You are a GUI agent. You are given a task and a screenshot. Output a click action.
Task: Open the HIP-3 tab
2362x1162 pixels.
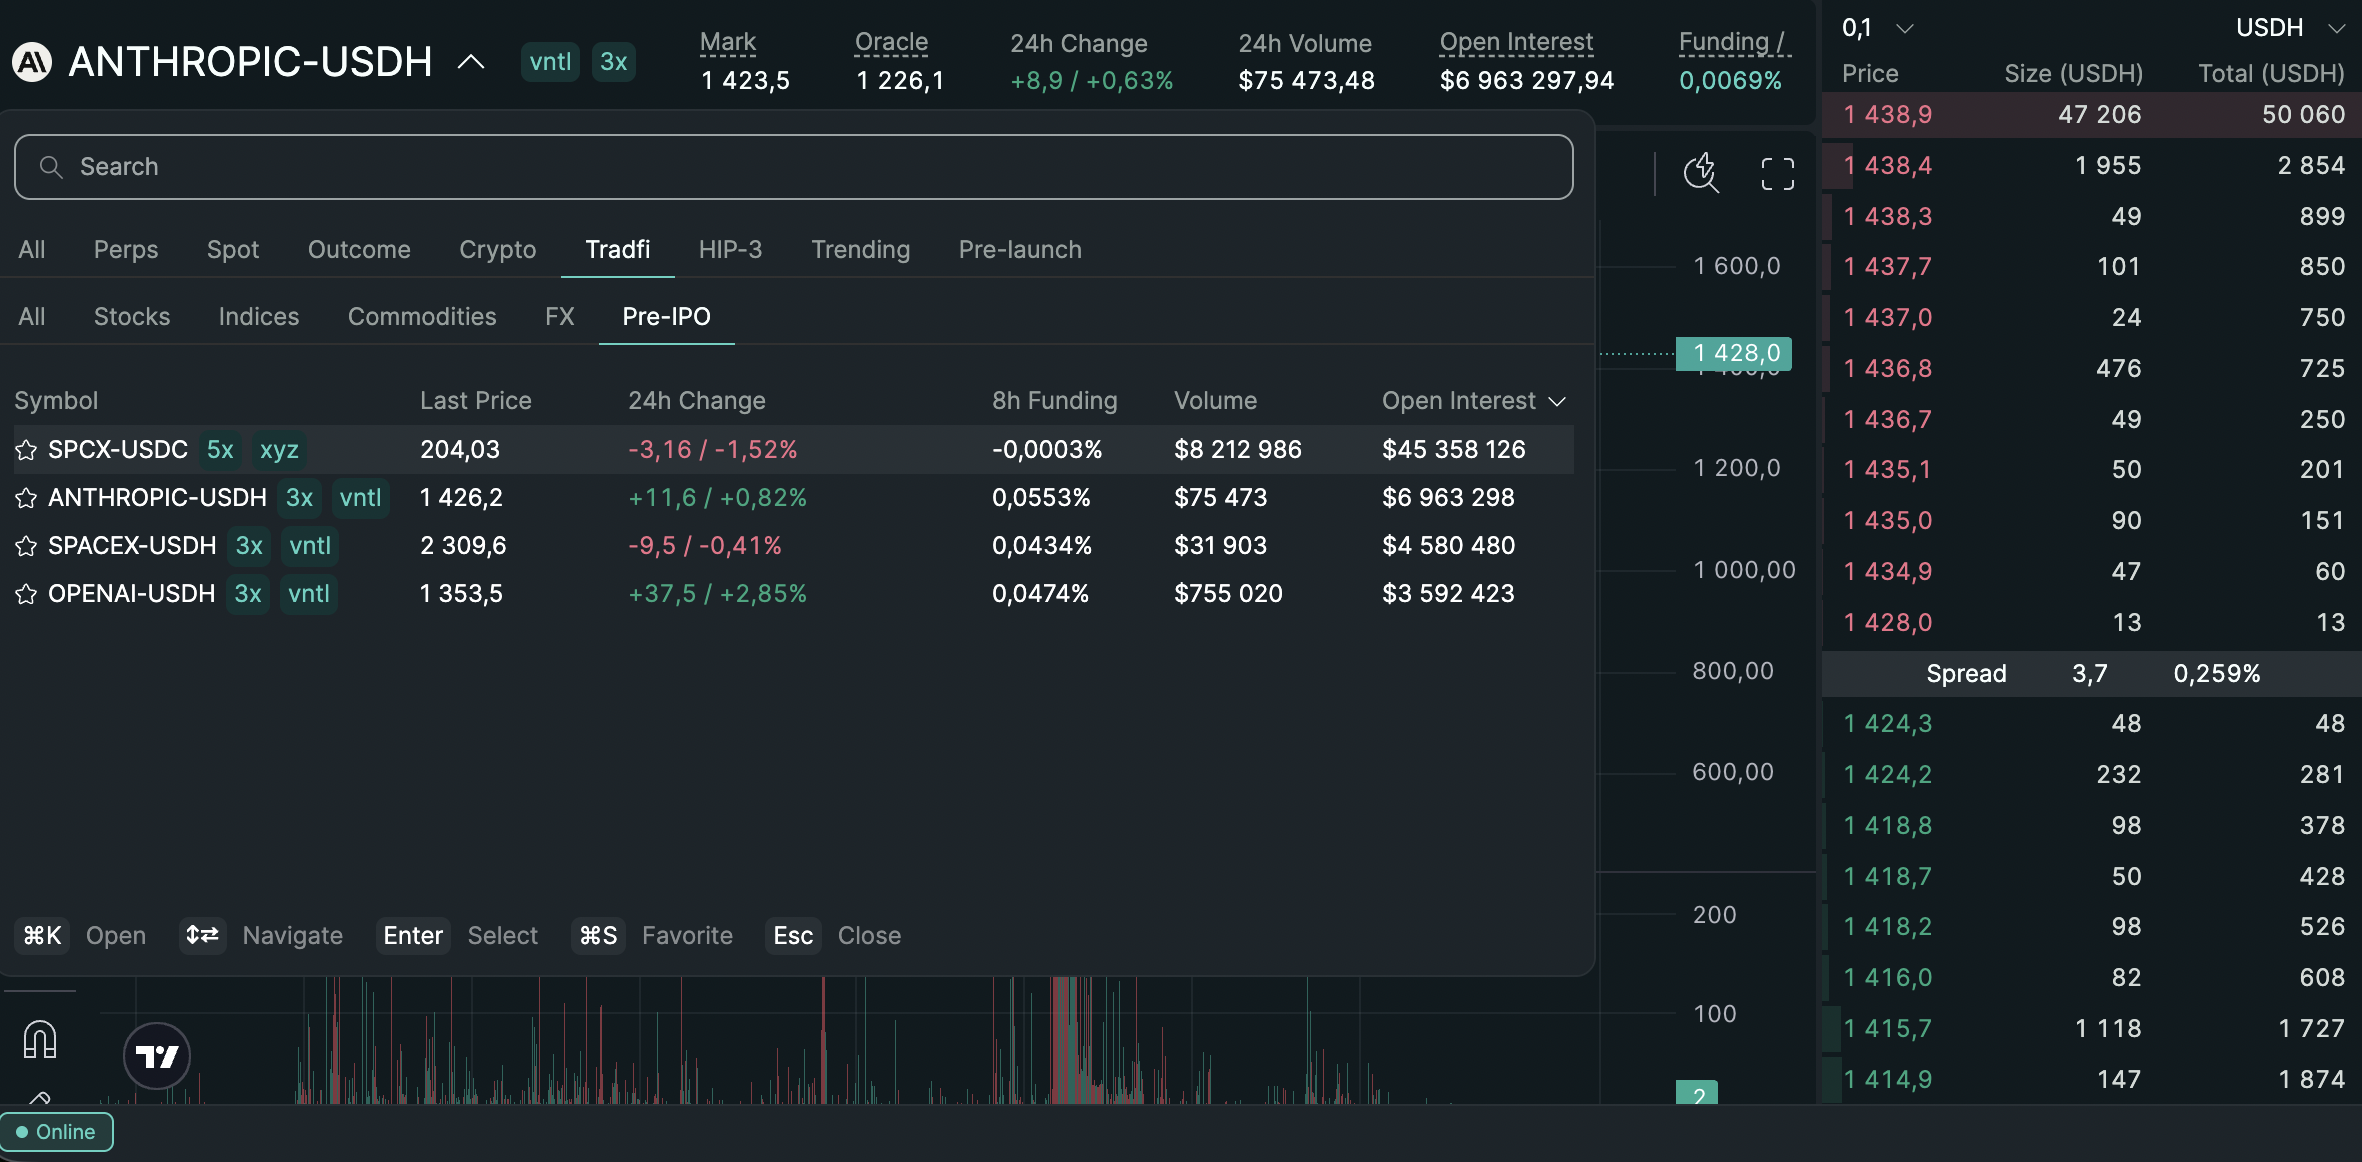coord(731,249)
